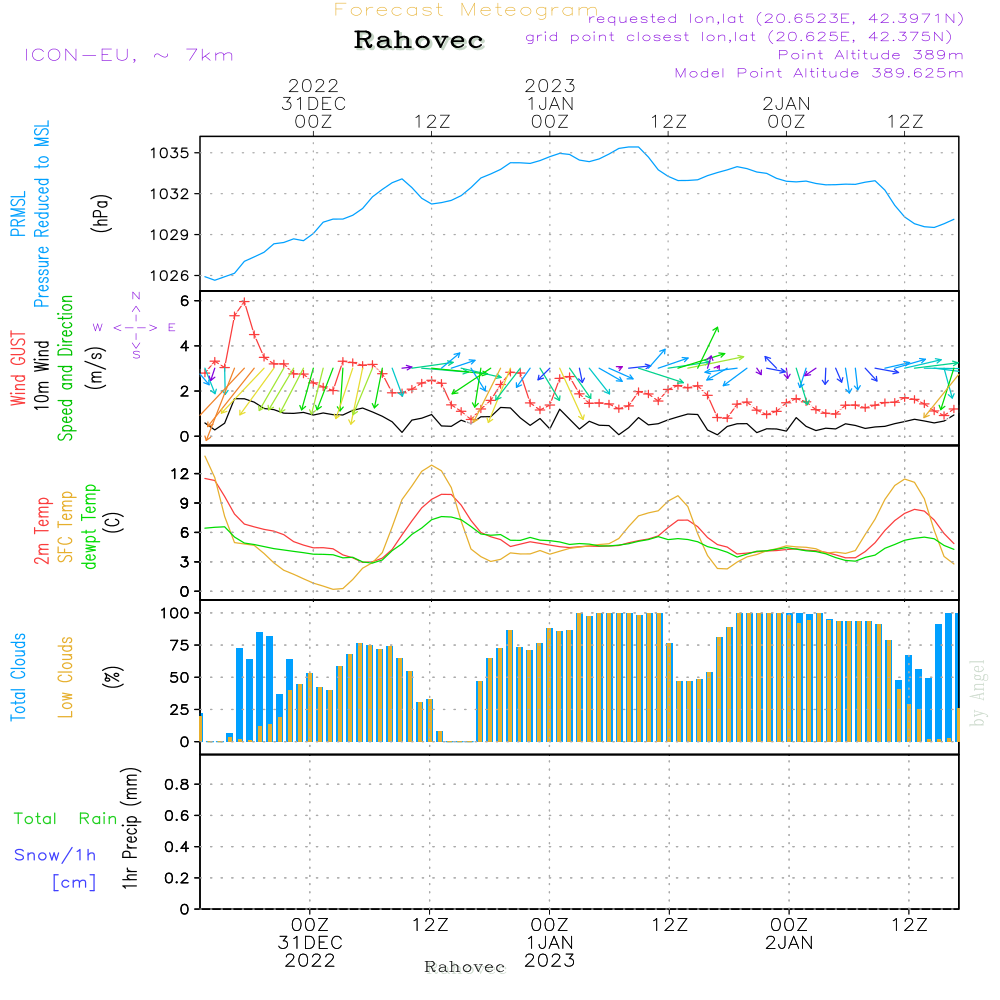Viewport: 1000px width, 1000px height.
Task: Click 'Pressure Reduced to MSL' axis label
Action: click(41, 214)
